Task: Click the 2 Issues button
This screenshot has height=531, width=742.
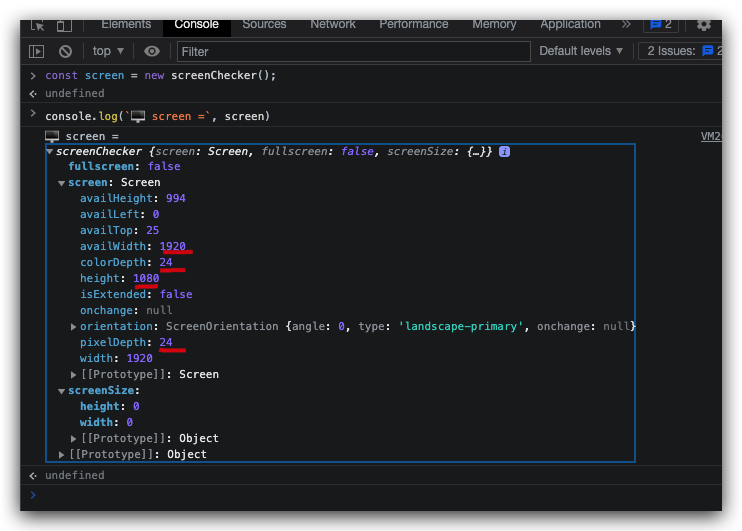Action: [680, 51]
